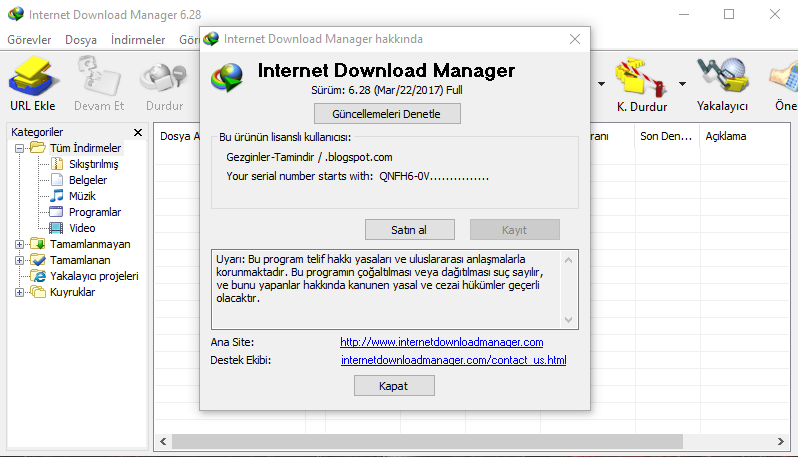Click the Yakalayıcı projeleri browser icon
The width and height of the screenshot is (798, 457).
point(38,276)
